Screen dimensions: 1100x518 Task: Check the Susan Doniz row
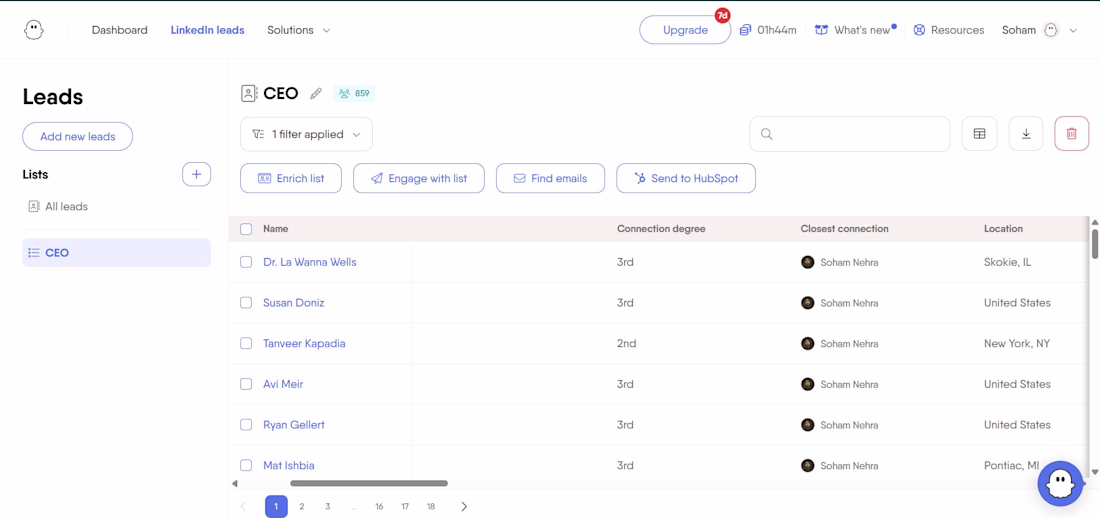pyautogui.click(x=246, y=303)
